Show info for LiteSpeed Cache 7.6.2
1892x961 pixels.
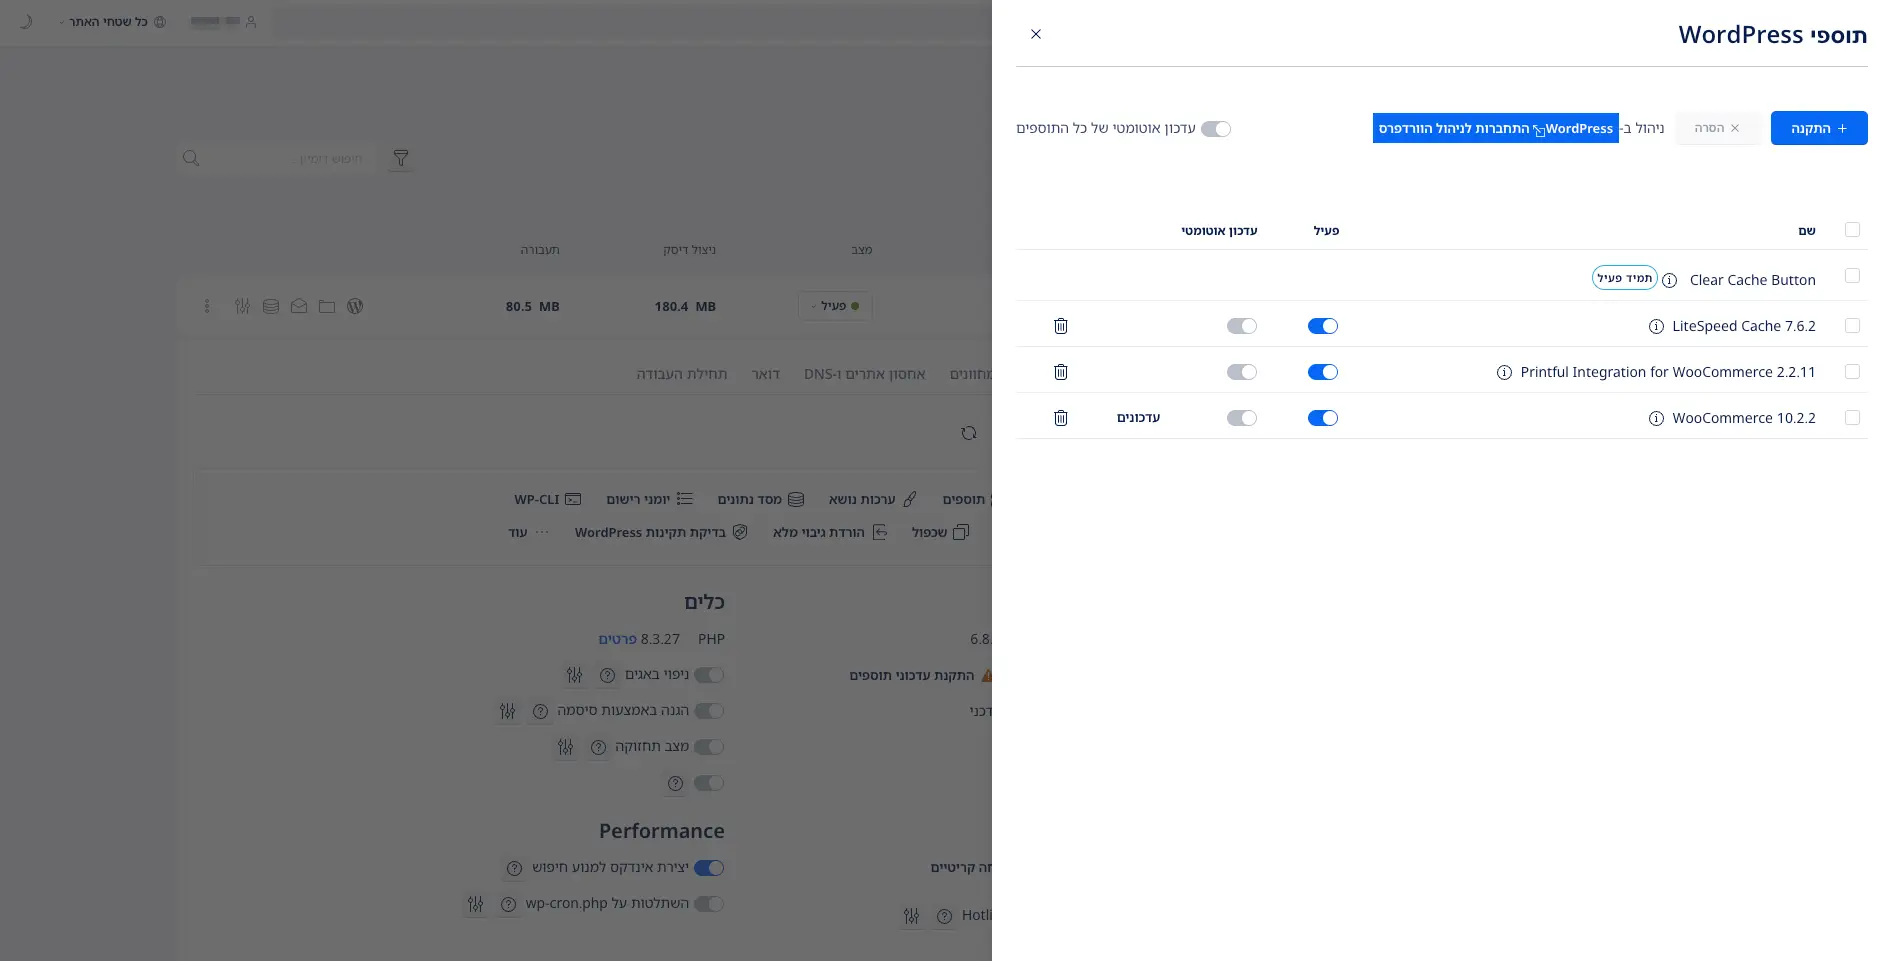[x=1656, y=326]
